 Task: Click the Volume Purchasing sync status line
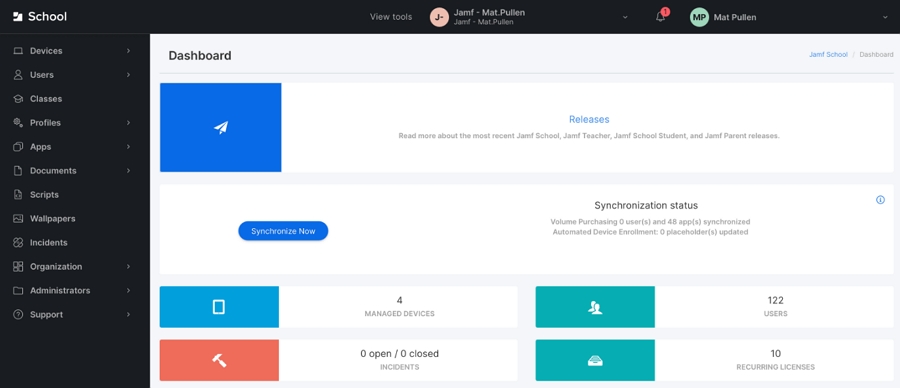[x=650, y=222]
